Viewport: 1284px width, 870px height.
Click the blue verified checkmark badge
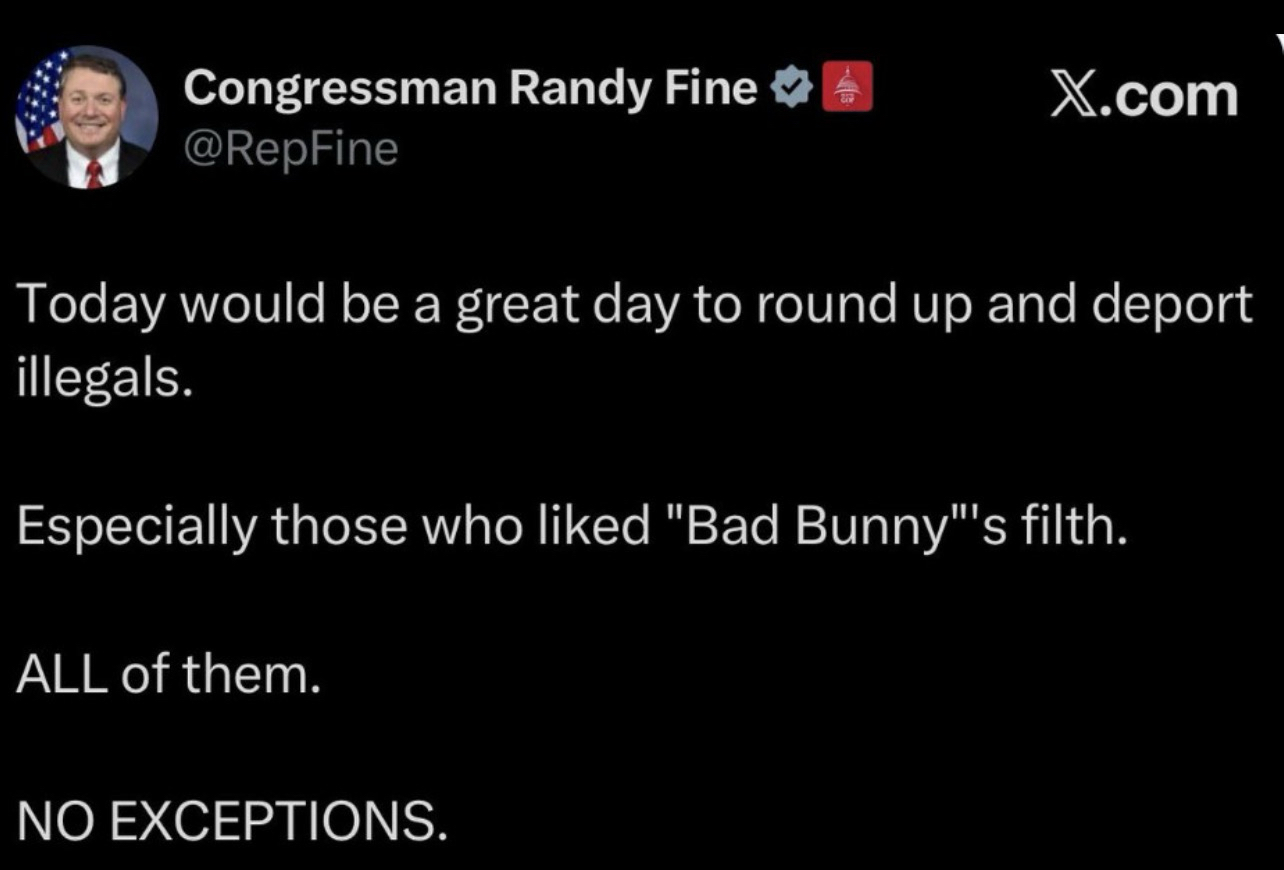790,89
